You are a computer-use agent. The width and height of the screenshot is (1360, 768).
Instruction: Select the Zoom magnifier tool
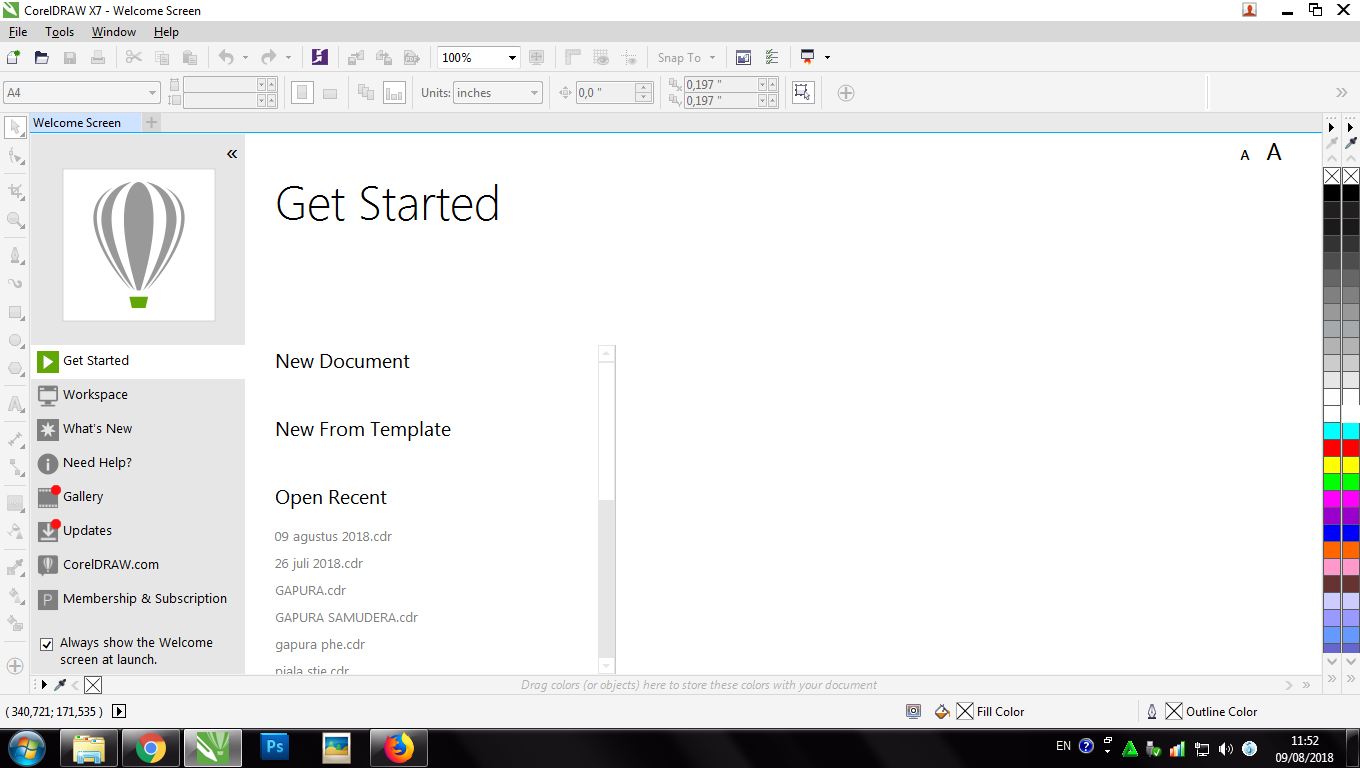(x=16, y=219)
